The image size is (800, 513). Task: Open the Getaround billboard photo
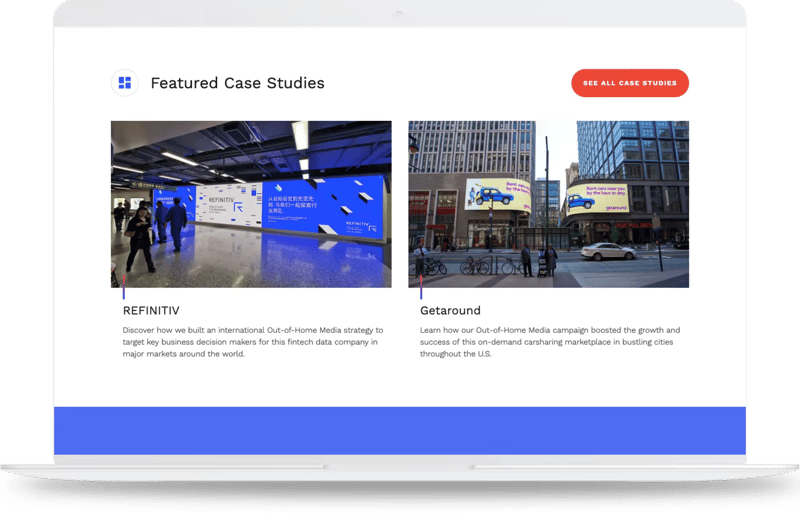pyautogui.click(x=548, y=204)
